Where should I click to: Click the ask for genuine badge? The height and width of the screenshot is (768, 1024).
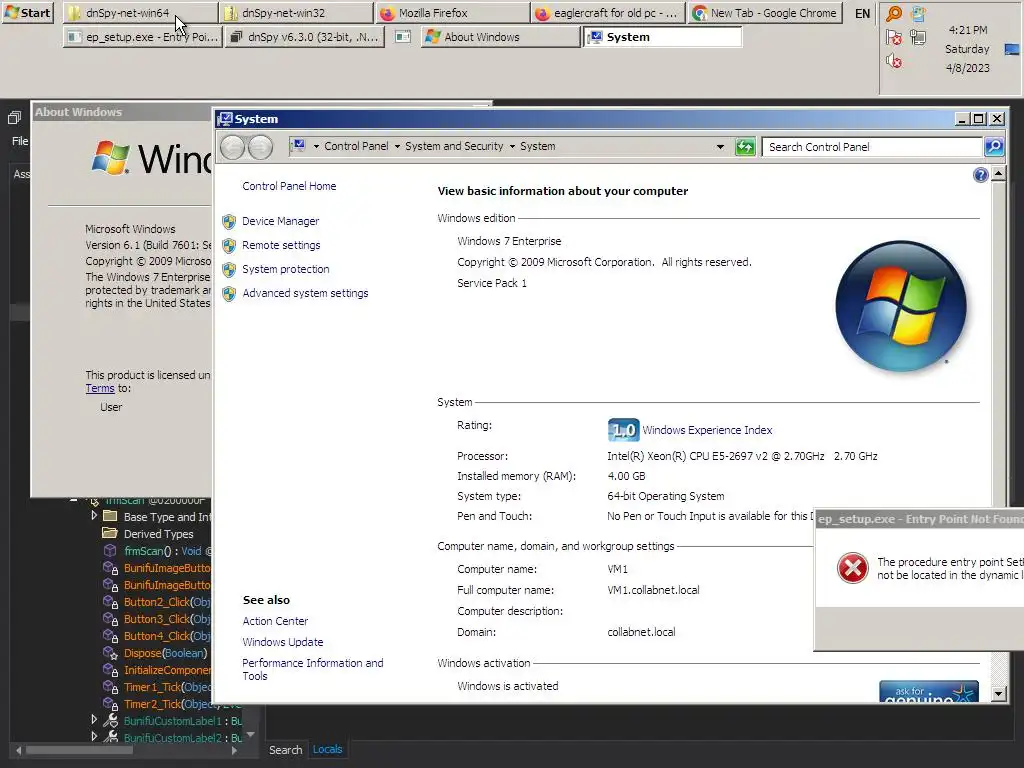coord(929,692)
